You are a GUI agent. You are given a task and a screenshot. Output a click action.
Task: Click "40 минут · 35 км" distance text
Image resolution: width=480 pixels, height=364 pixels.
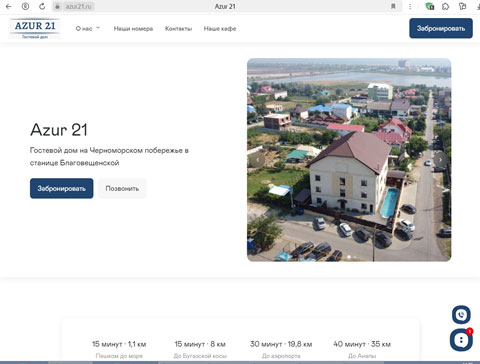362,344
